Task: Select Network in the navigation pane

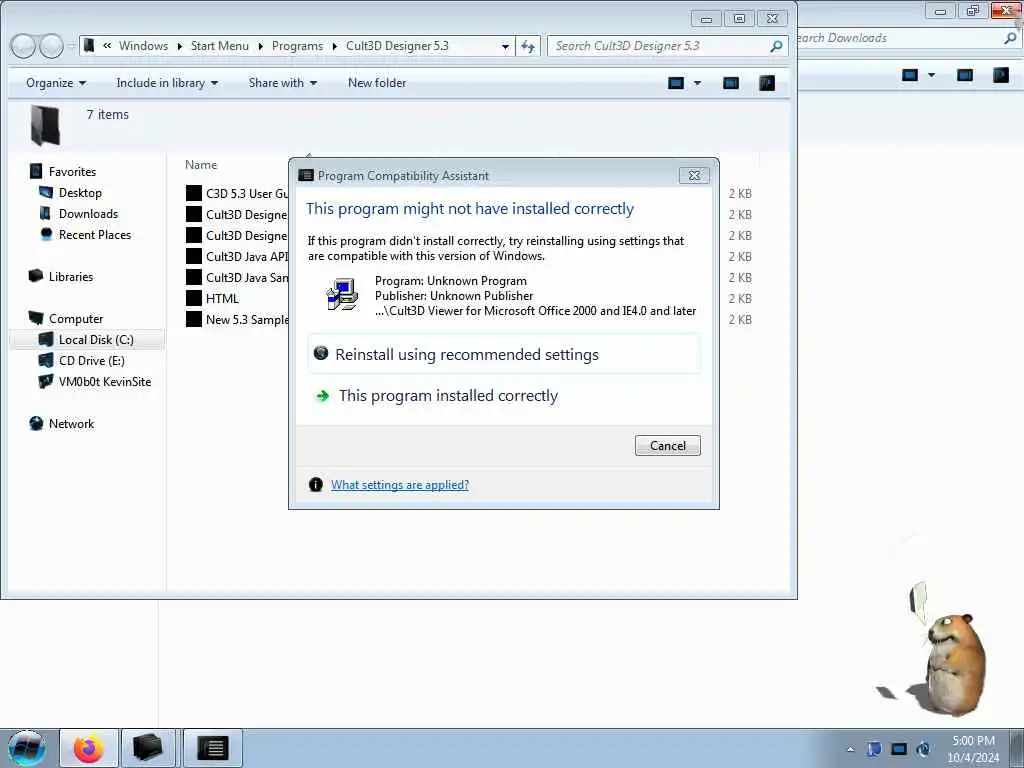Action: [x=71, y=424]
